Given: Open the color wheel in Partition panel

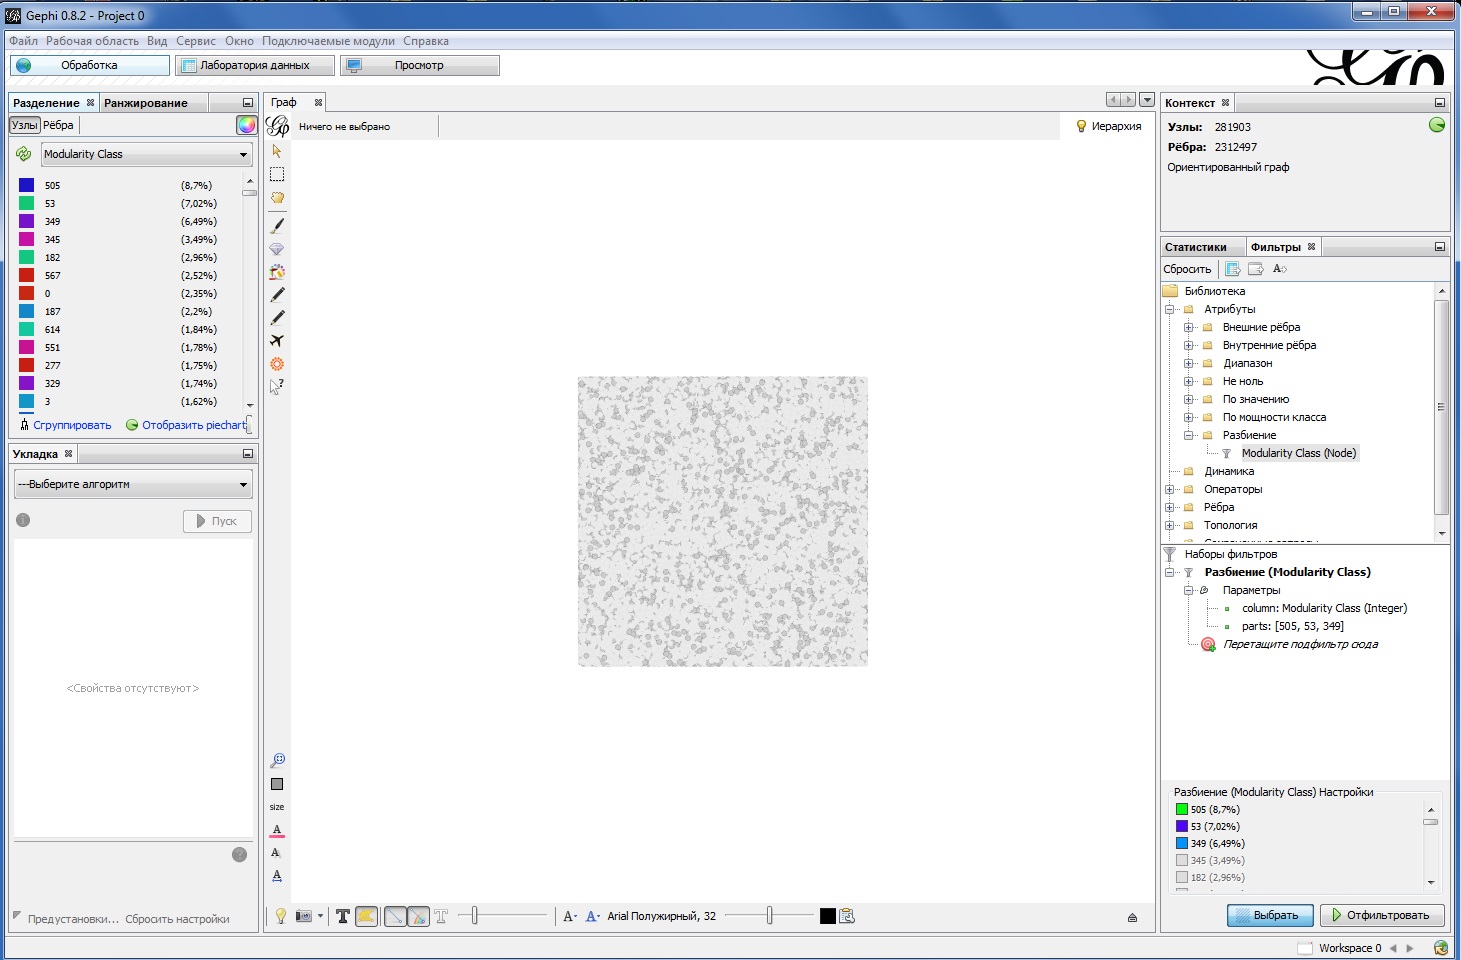Looking at the screenshot, I should coord(246,125).
